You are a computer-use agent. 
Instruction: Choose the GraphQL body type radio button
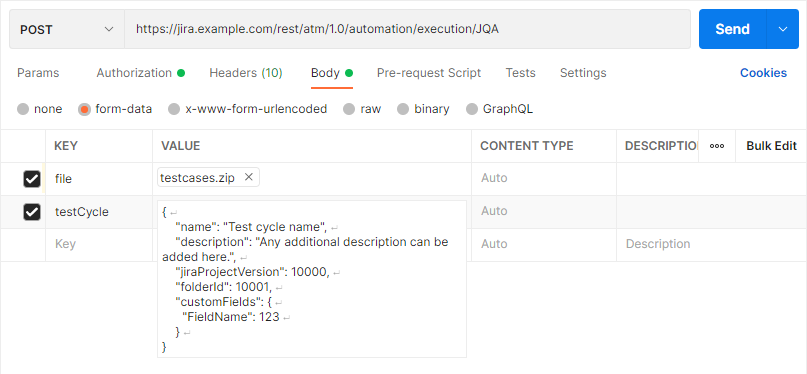[472, 109]
